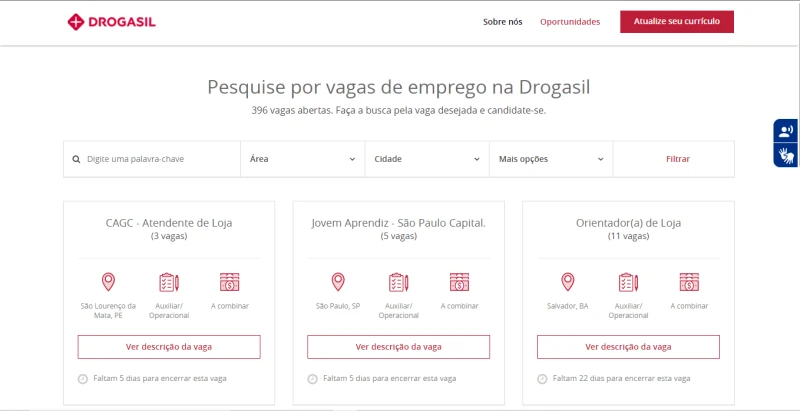The height and width of the screenshot is (411, 800).
Task: Go to Oportunidades page
Action: click(570, 22)
